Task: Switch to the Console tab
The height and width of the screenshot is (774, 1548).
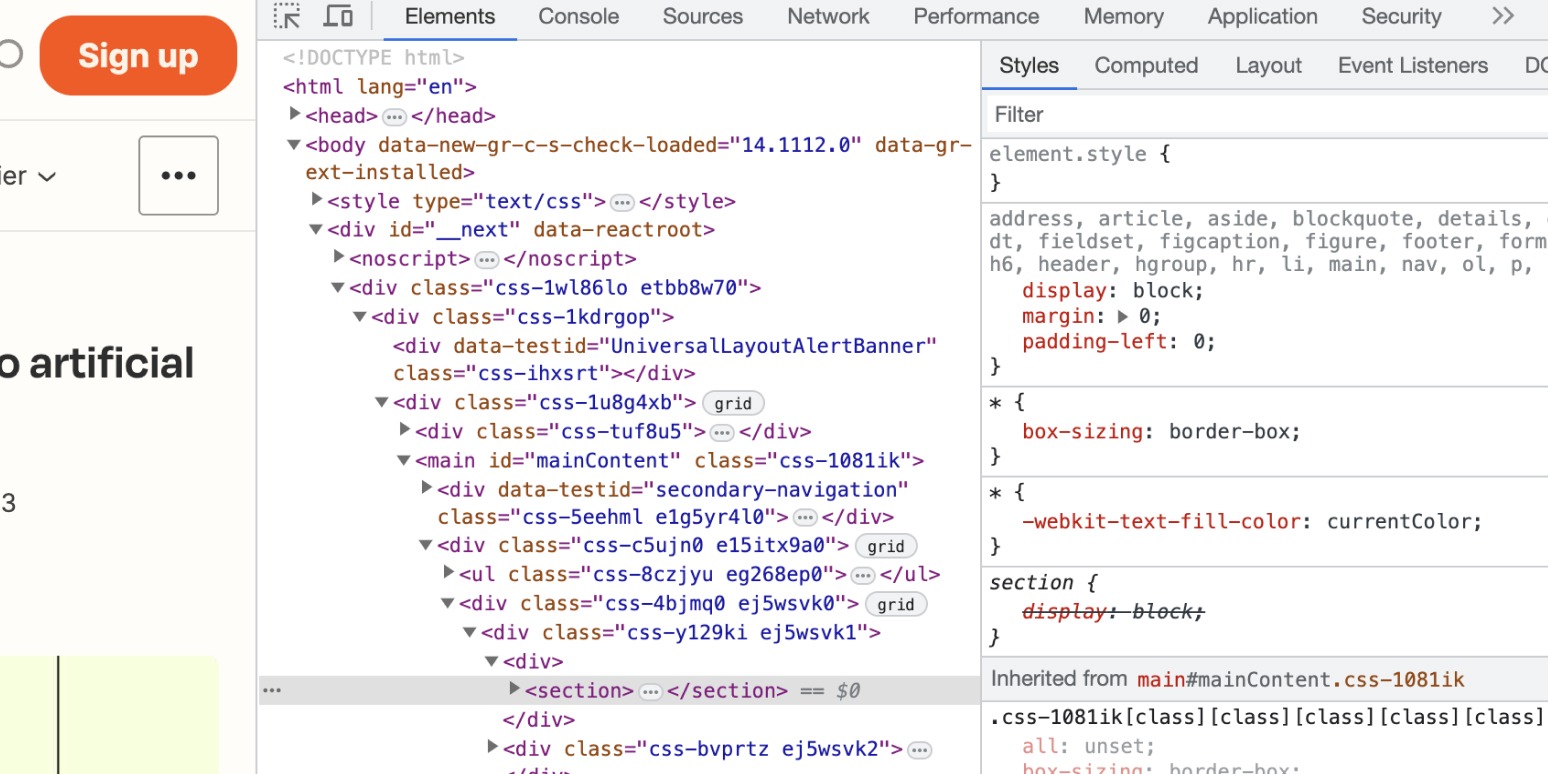Action: pyautogui.click(x=578, y=16)
